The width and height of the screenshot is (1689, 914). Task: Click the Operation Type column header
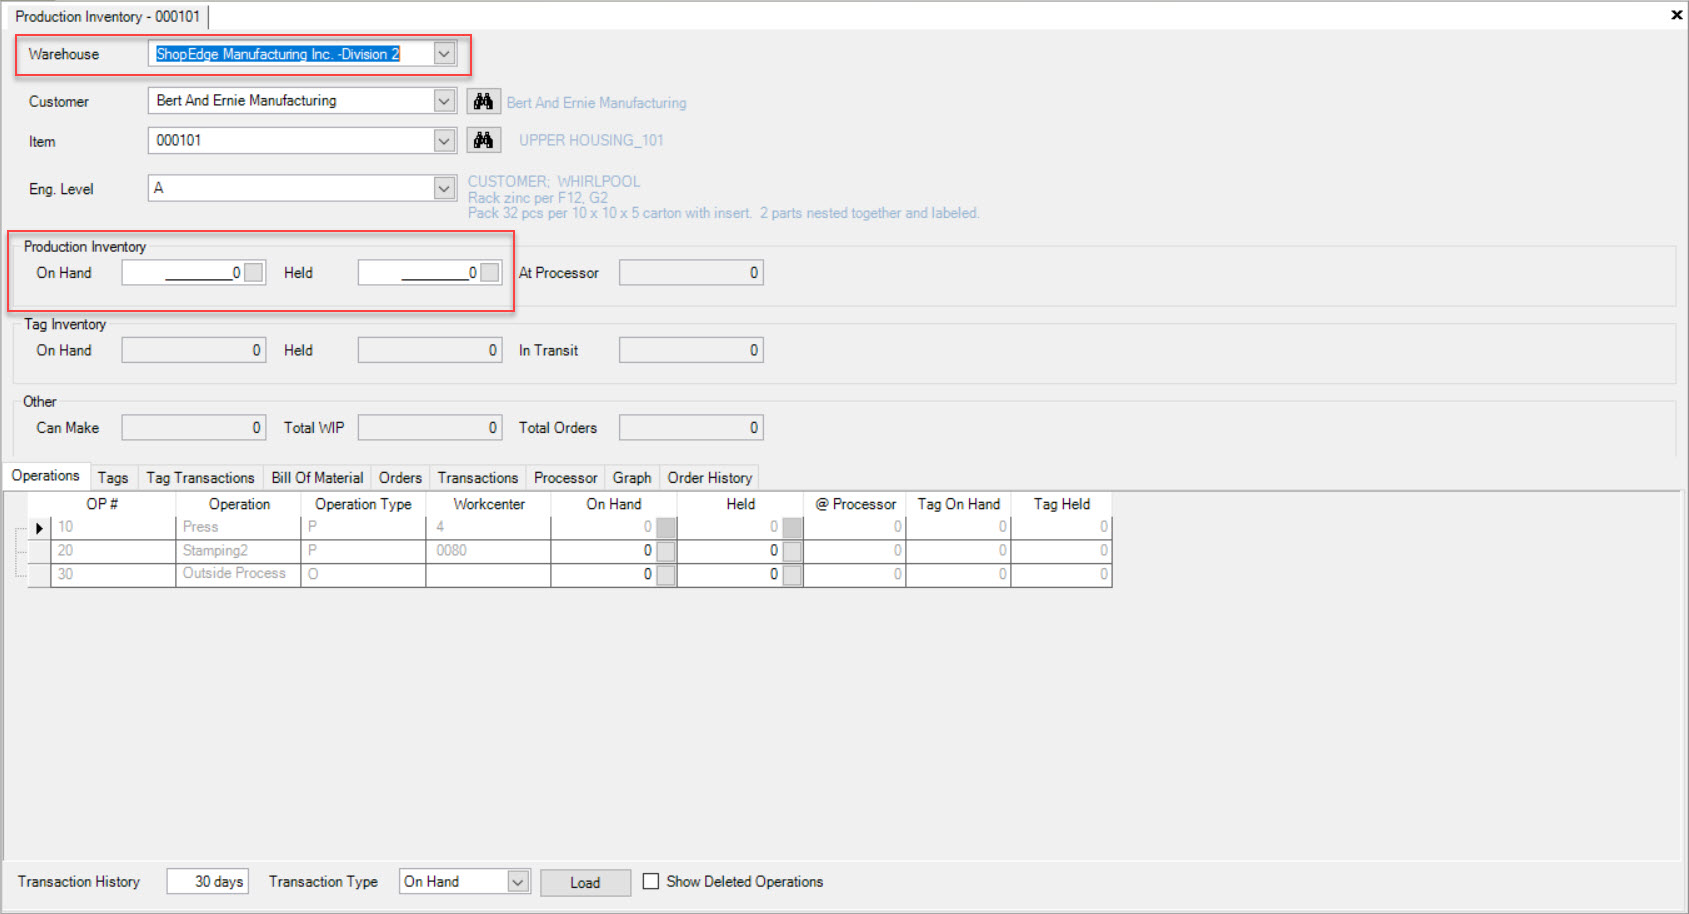click(363, 504)
